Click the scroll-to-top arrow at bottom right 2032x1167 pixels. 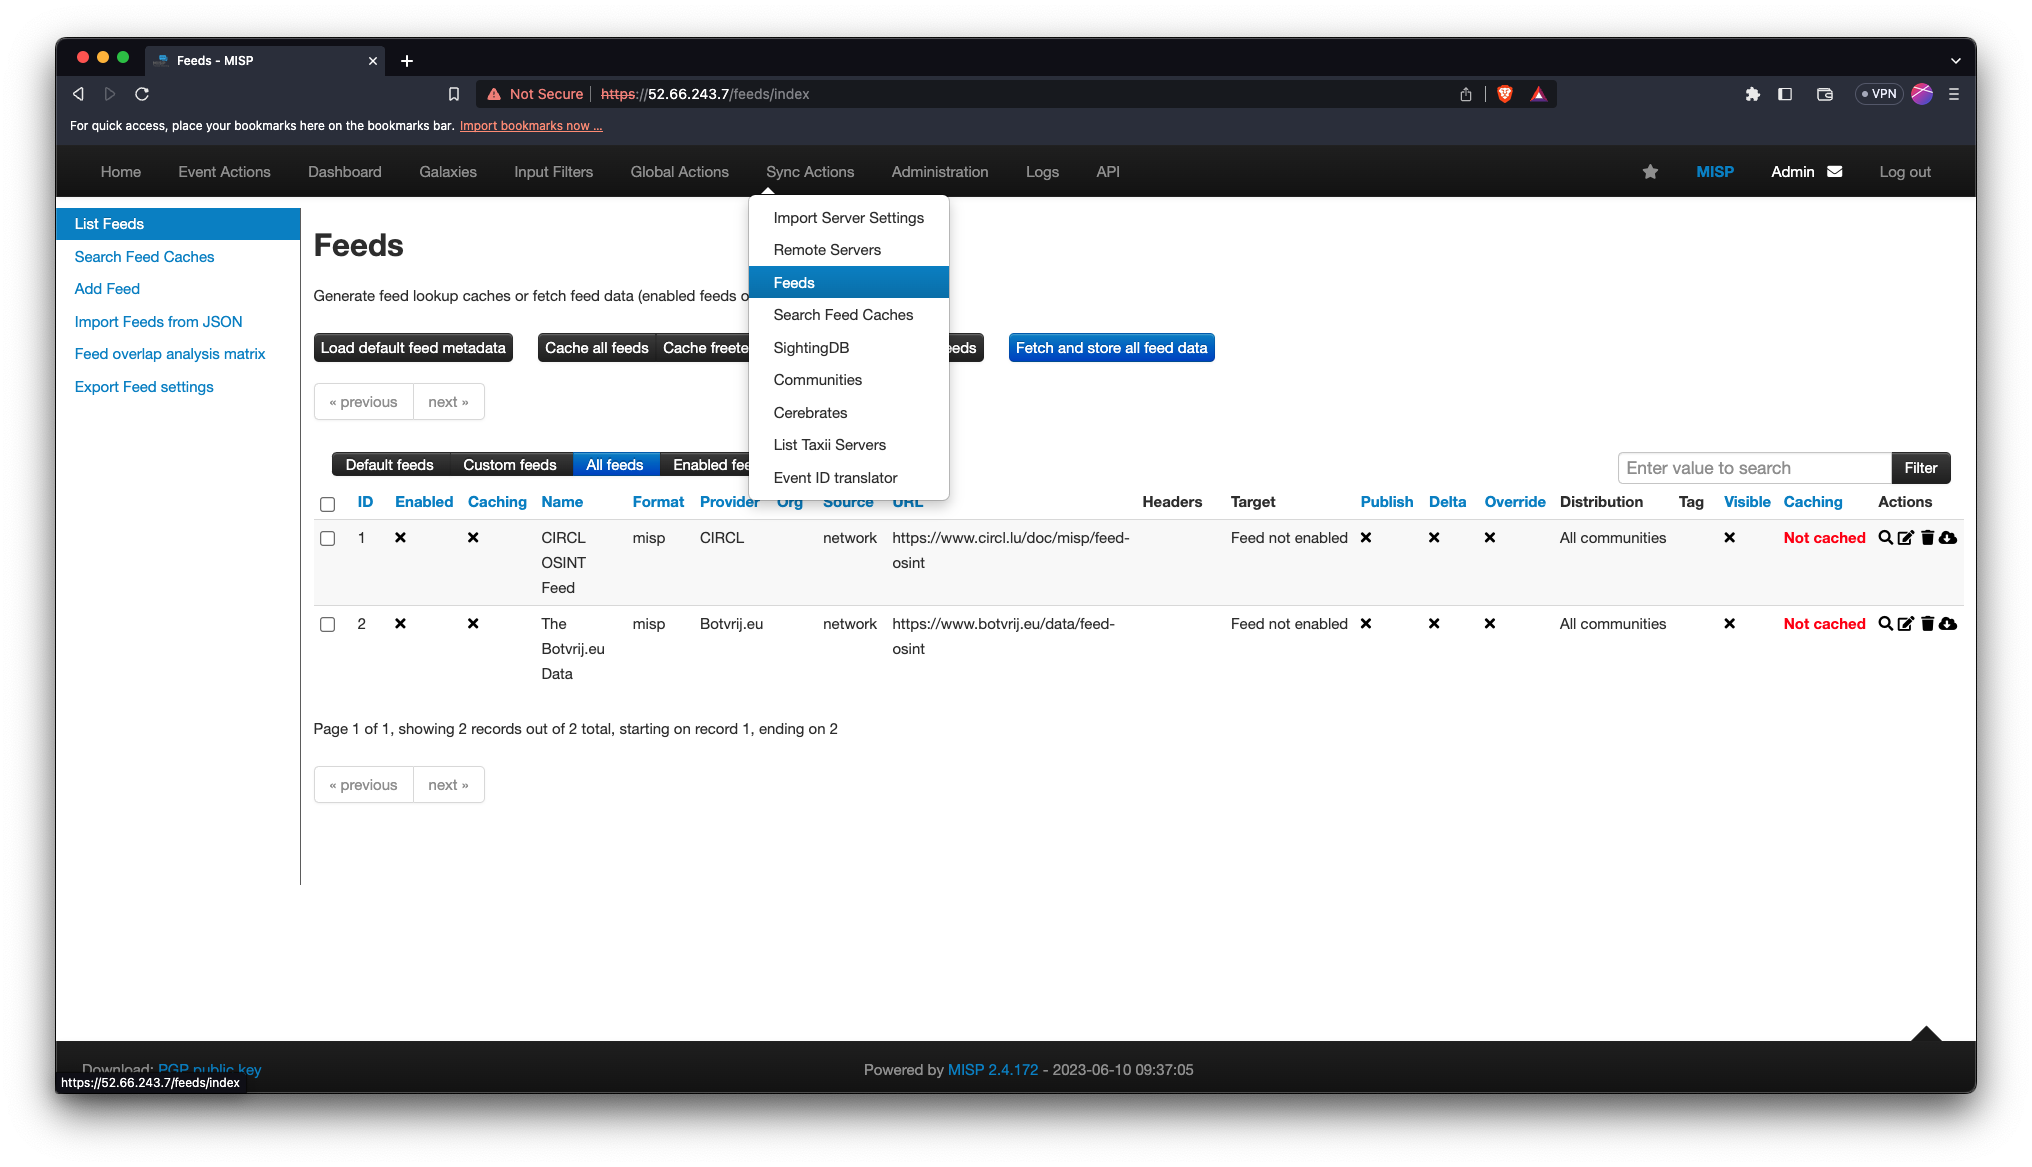(x=1926, y=1034)
